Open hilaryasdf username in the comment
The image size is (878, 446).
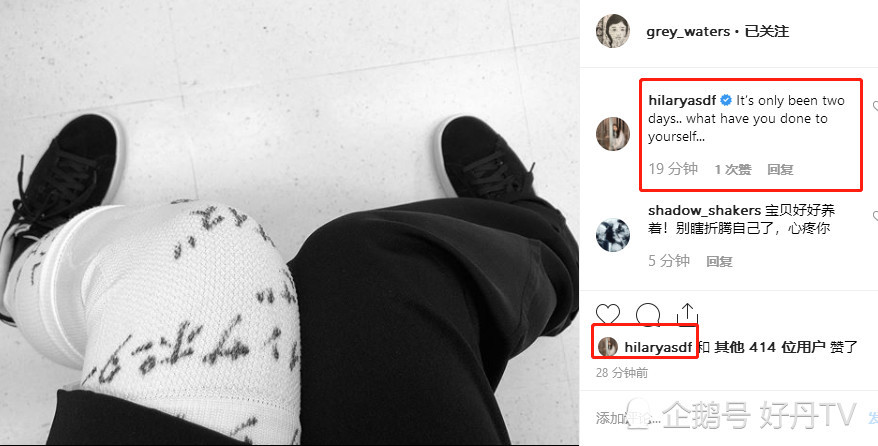point(682,101)
